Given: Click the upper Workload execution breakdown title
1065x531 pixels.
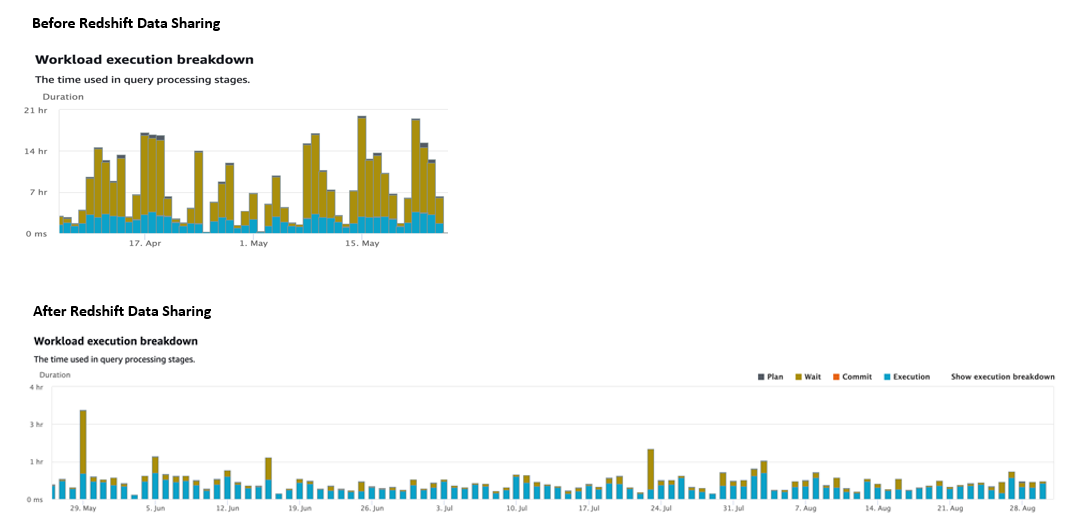Looking at the screenshot, I should click(144, 60).
